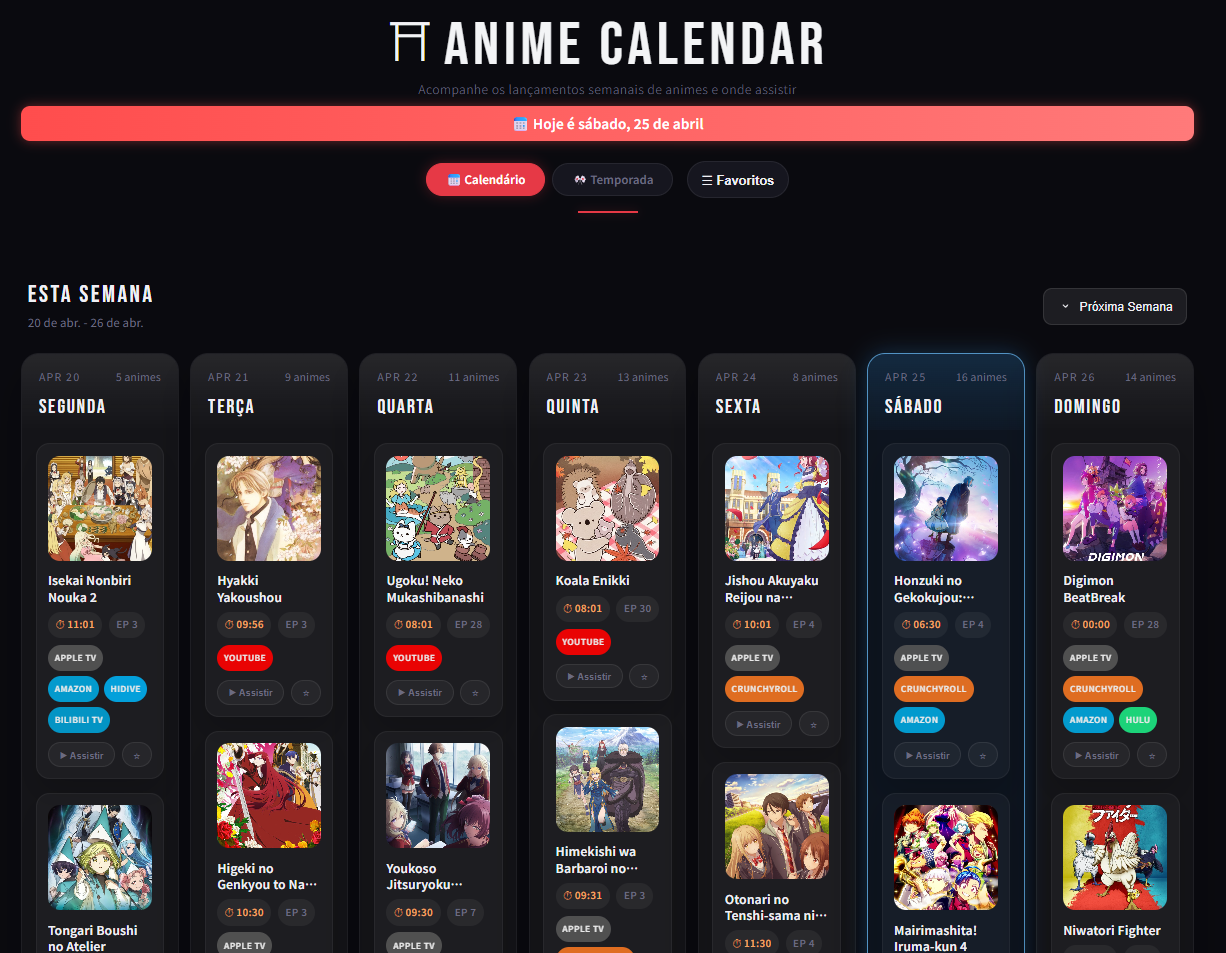1226x953 pixels.
Task: Open HIDIVE link for Isekai Nonbiri Nouka 2
Action: [125, 689]
